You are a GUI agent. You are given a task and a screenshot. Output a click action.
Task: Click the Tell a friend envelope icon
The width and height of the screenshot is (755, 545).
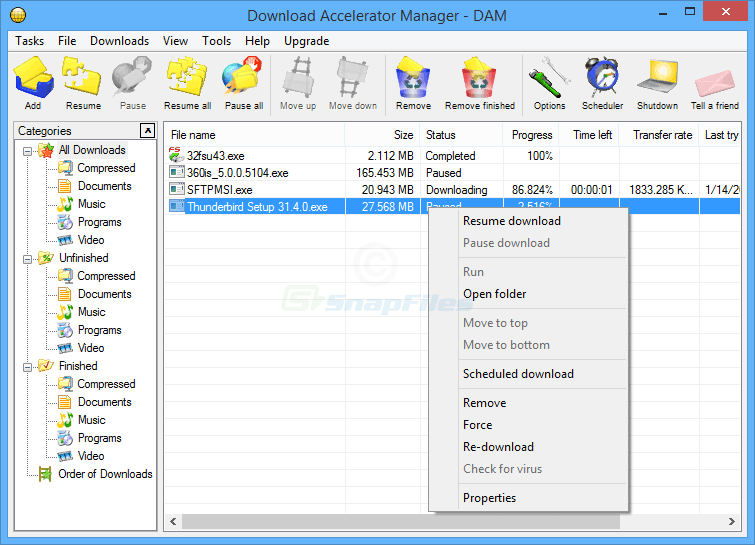(715, 83)
